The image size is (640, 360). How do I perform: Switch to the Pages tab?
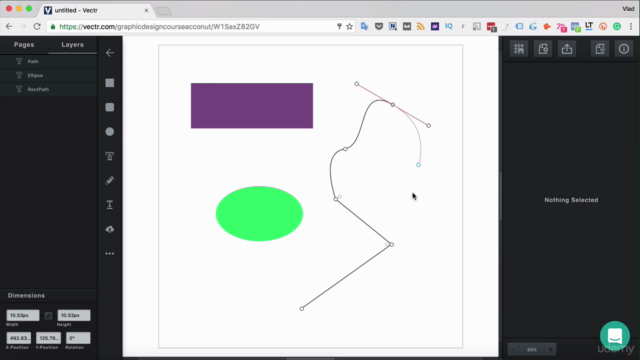(24, 45)
